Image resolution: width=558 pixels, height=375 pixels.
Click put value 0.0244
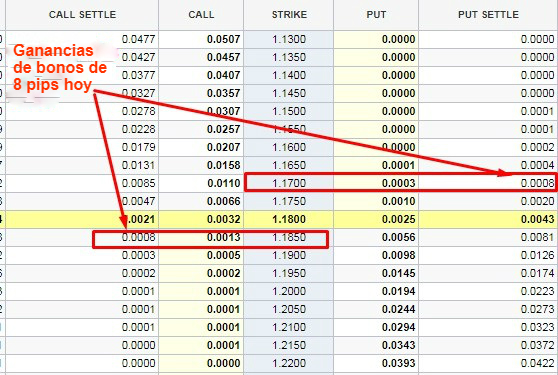pyautogui.click(x=398, y=309)
